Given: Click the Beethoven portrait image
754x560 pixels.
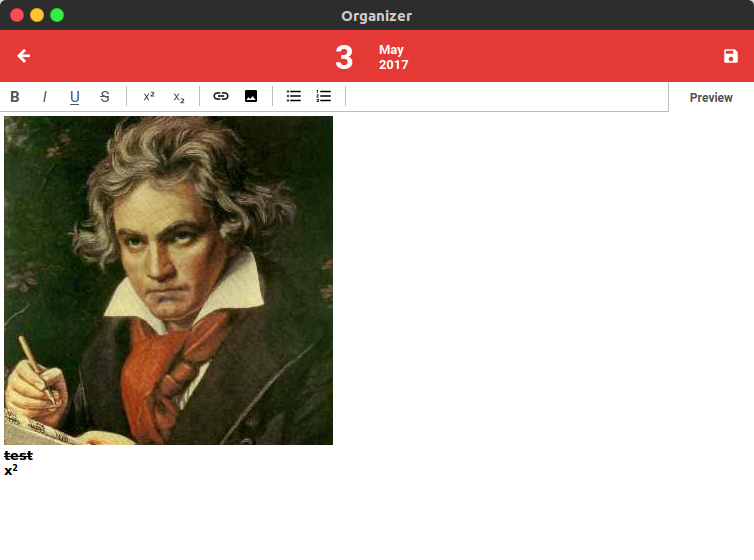Looking at the screenshot, I should (x=168, y=280).
